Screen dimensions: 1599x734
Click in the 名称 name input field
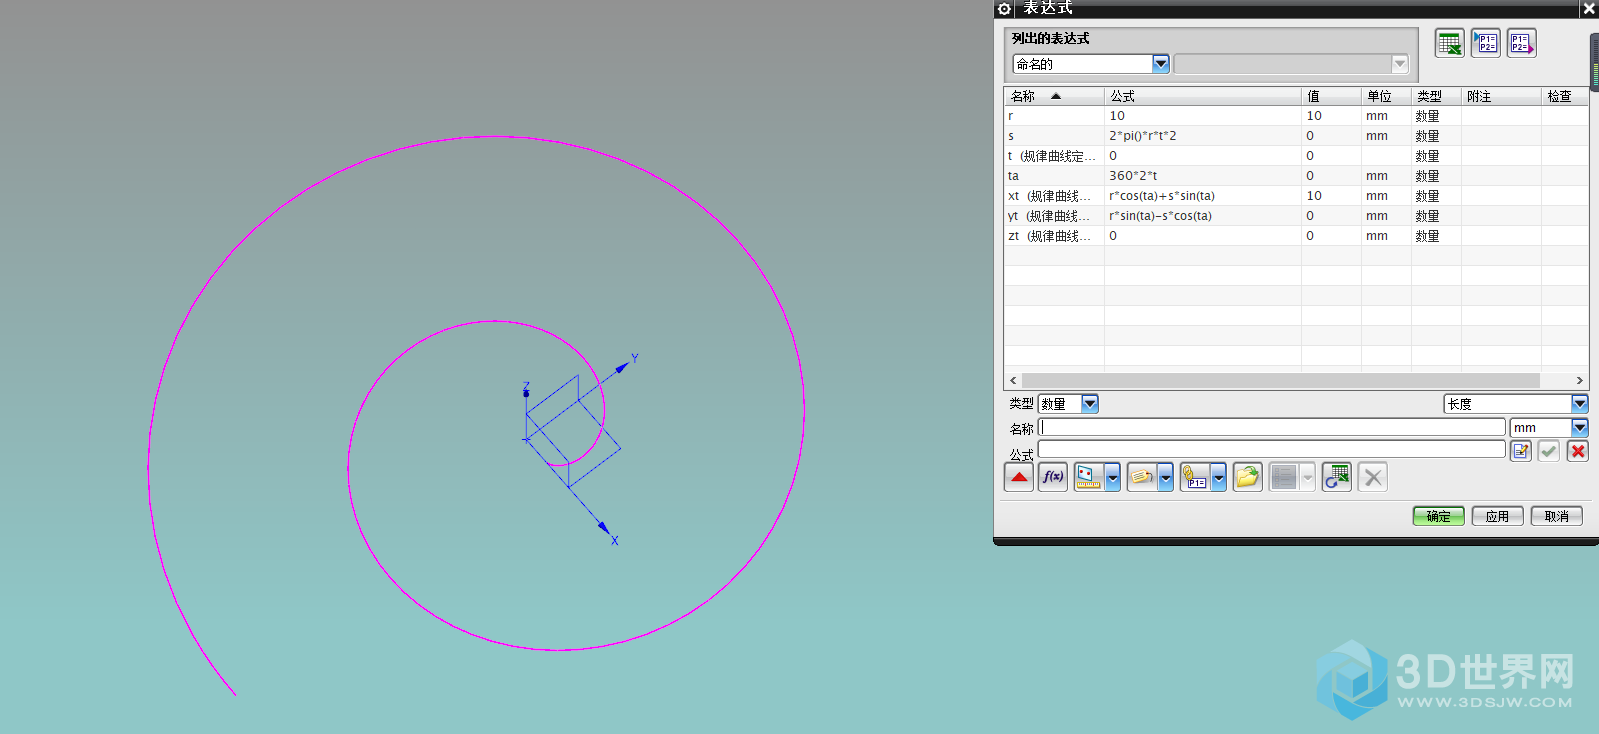click(x=1271, y=428)
